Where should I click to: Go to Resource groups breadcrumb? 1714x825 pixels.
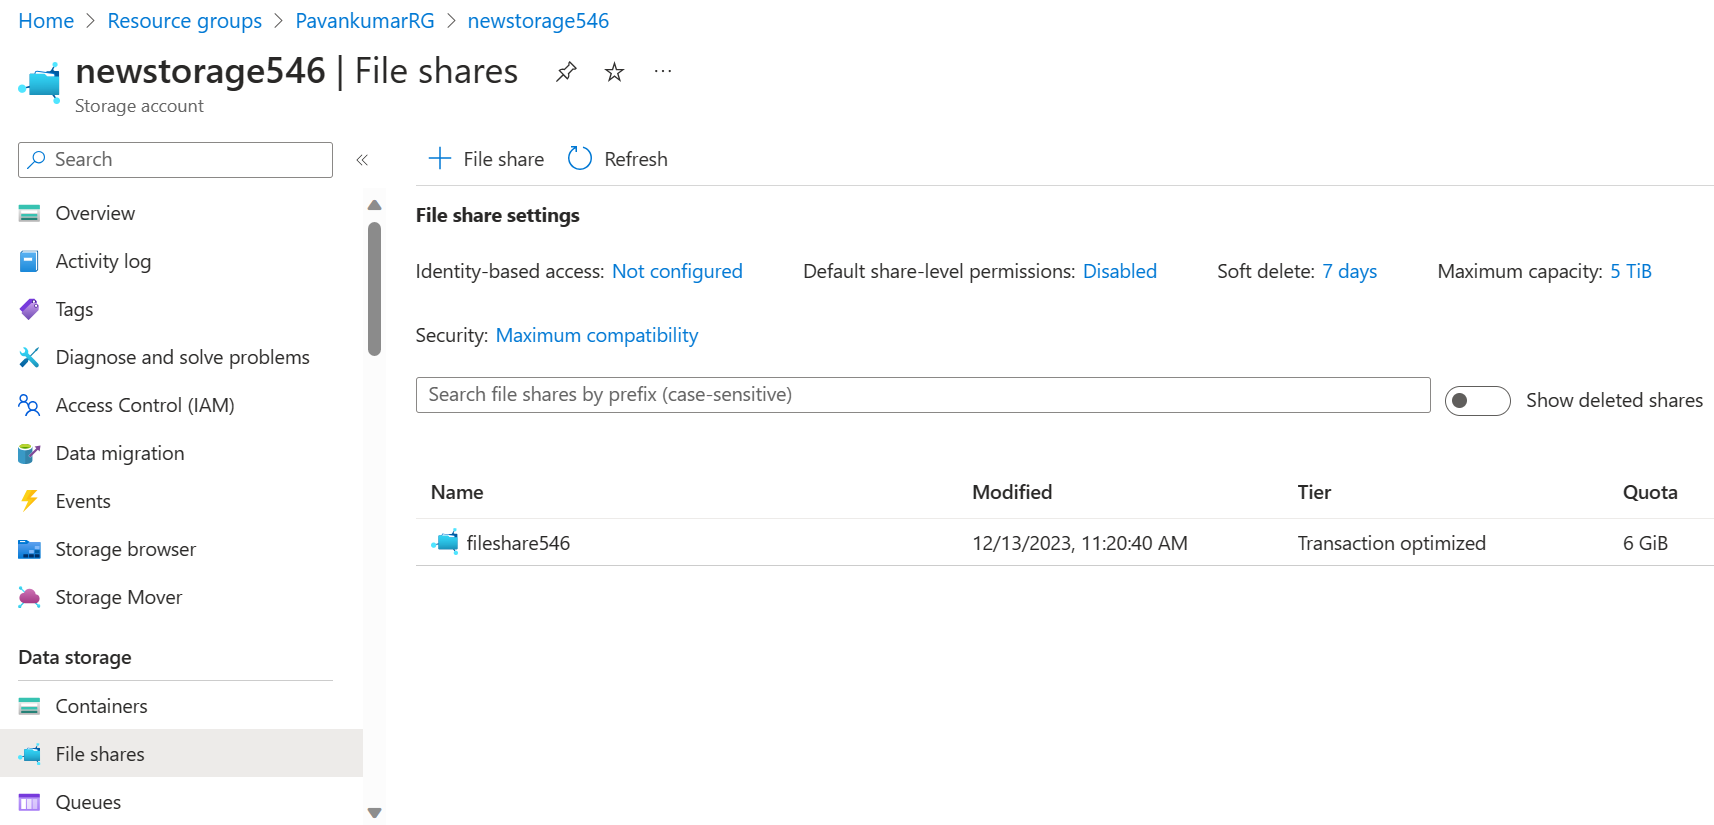(185, 21)
